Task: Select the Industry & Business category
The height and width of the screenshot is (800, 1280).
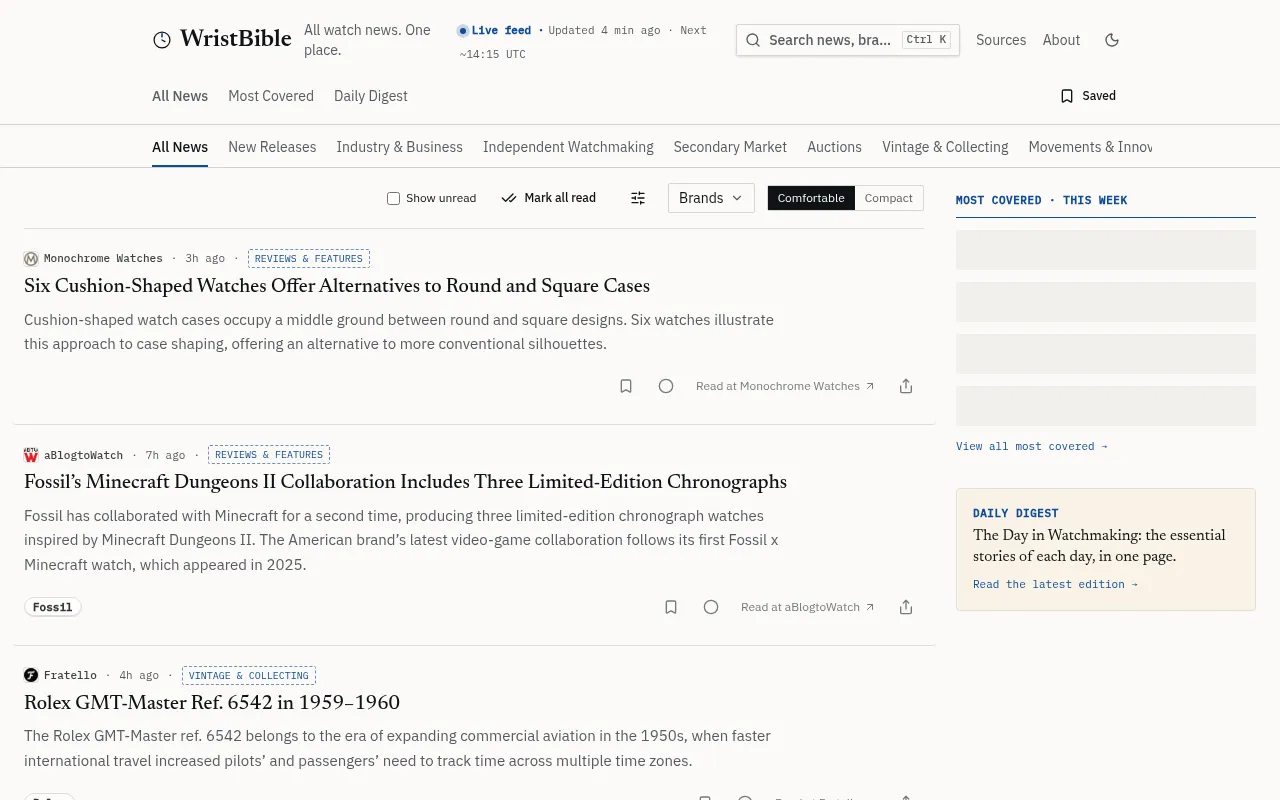Action: [x=400, y=147]
